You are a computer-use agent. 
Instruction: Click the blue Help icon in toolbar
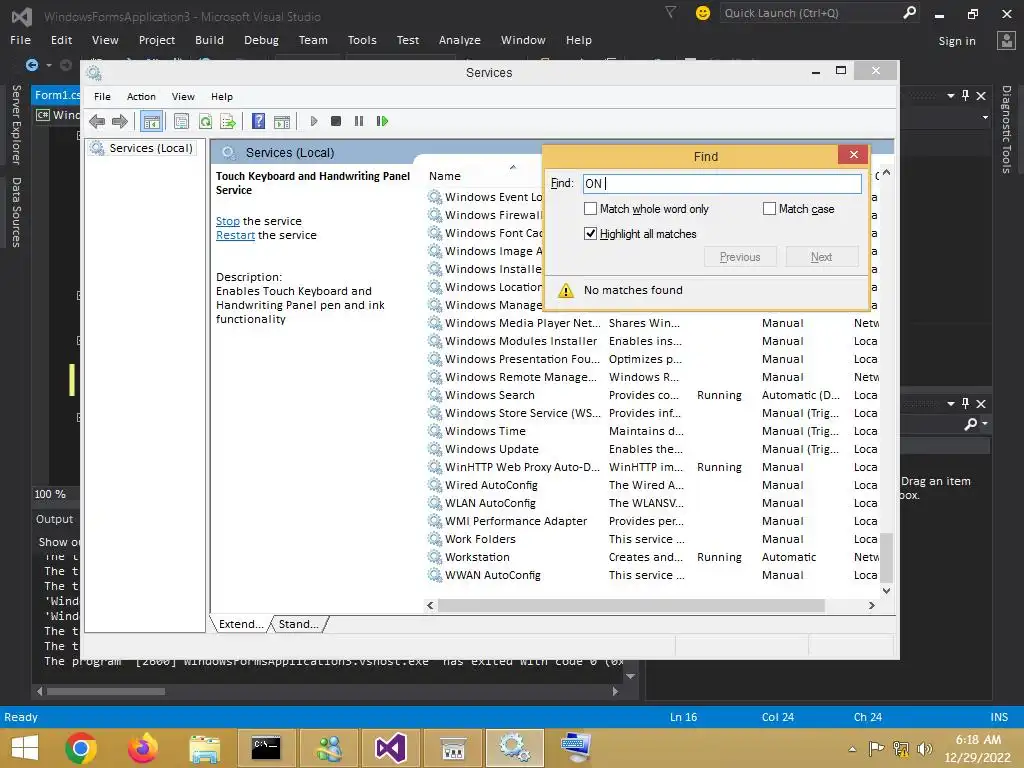point(259,121)
